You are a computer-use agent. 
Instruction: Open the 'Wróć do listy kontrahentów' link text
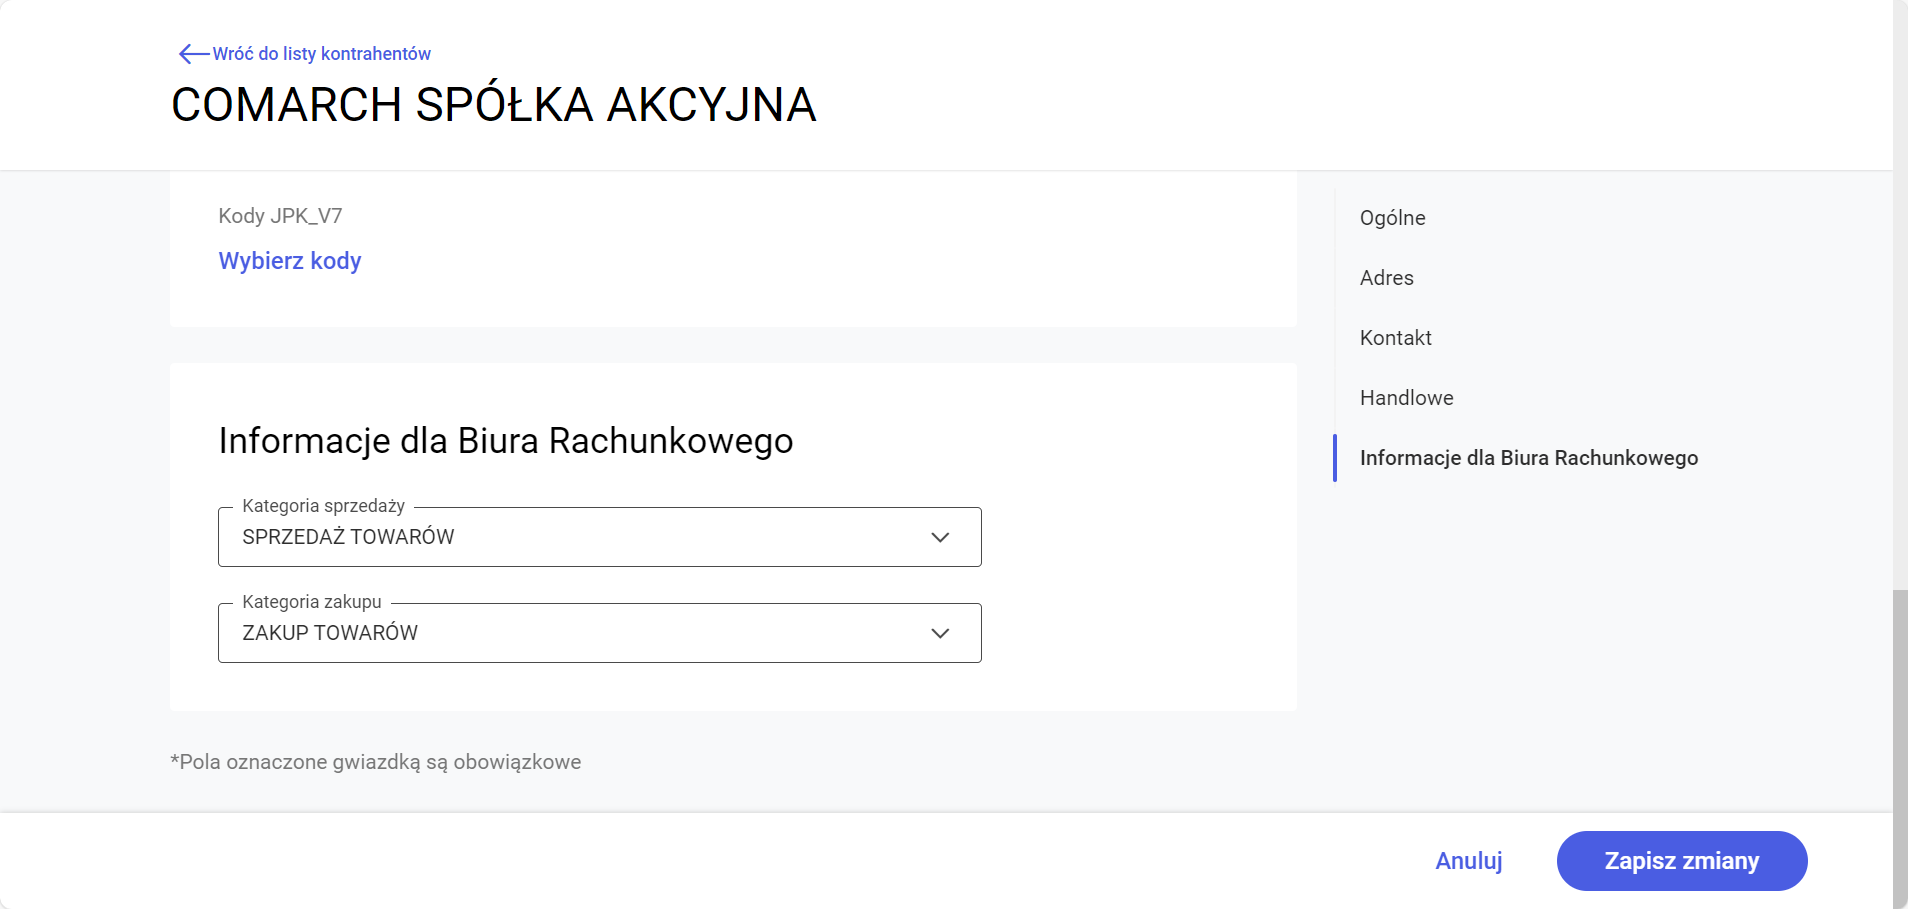321,54
